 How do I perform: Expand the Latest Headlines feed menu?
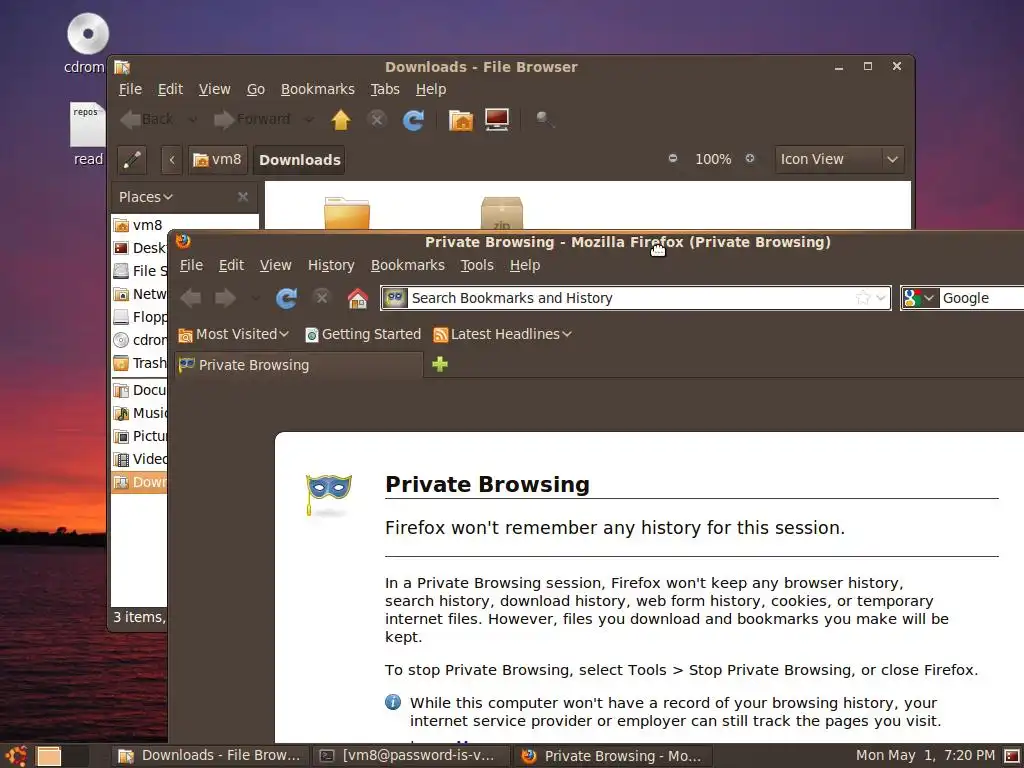click(502, 334)
